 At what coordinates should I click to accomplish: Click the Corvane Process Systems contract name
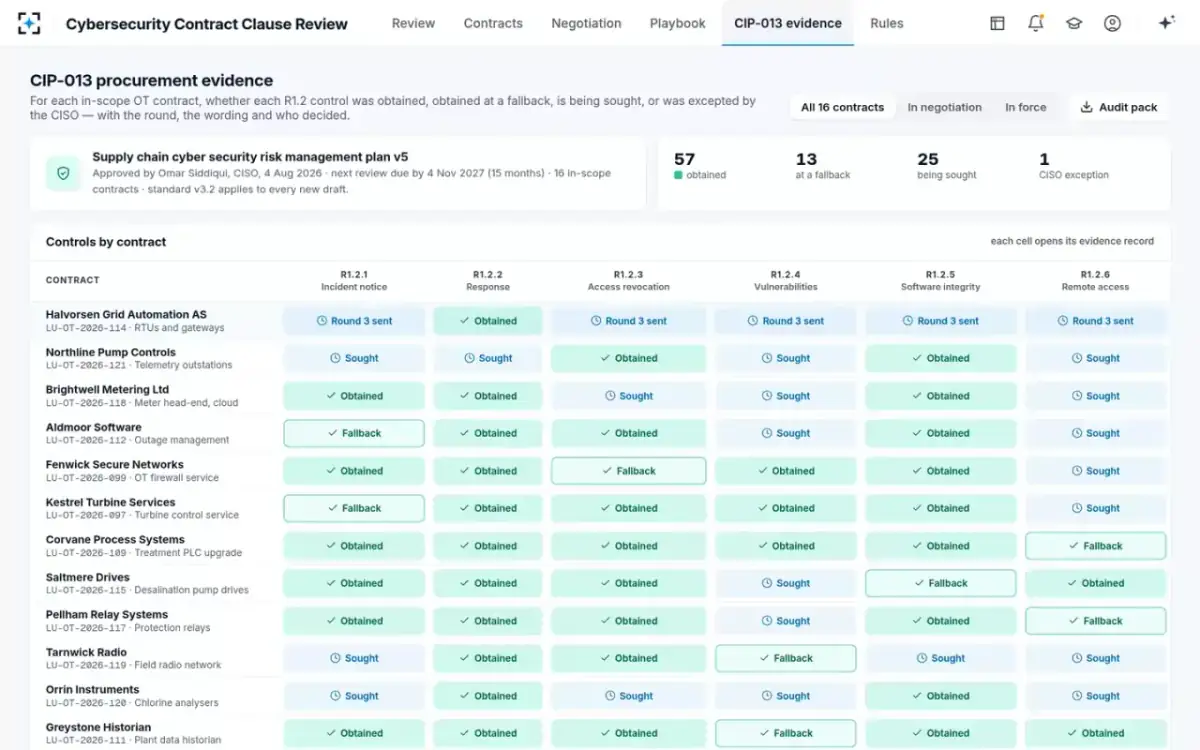[x=115, y=540]
